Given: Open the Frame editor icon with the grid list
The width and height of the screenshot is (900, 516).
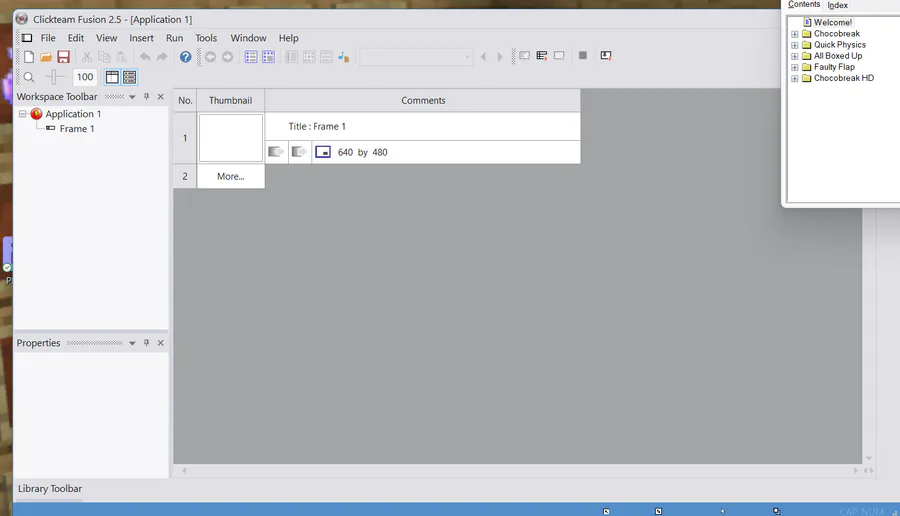Looking at the screenshot, I should pos(268,56).
